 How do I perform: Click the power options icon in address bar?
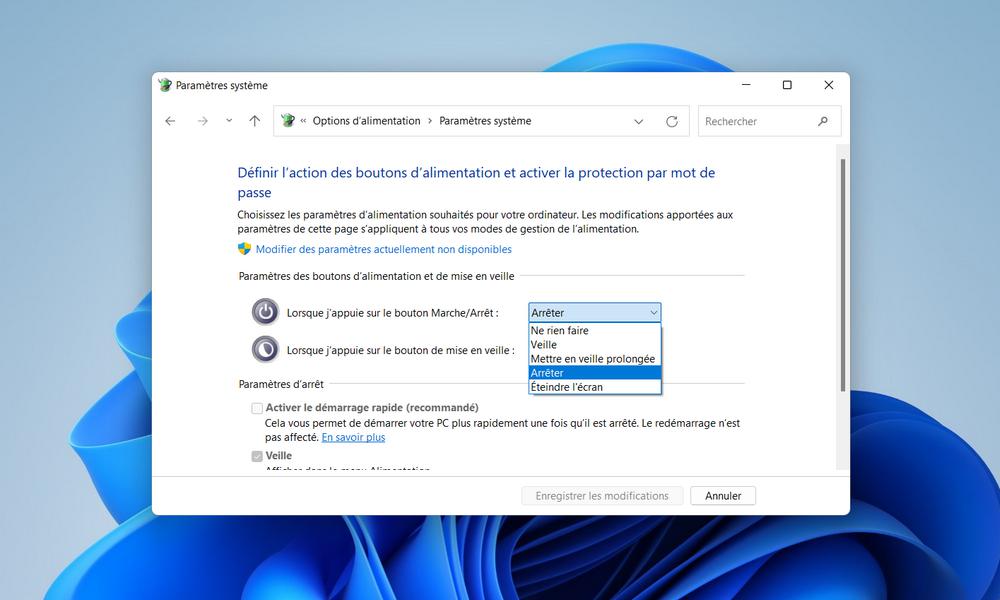pos(288,120)
